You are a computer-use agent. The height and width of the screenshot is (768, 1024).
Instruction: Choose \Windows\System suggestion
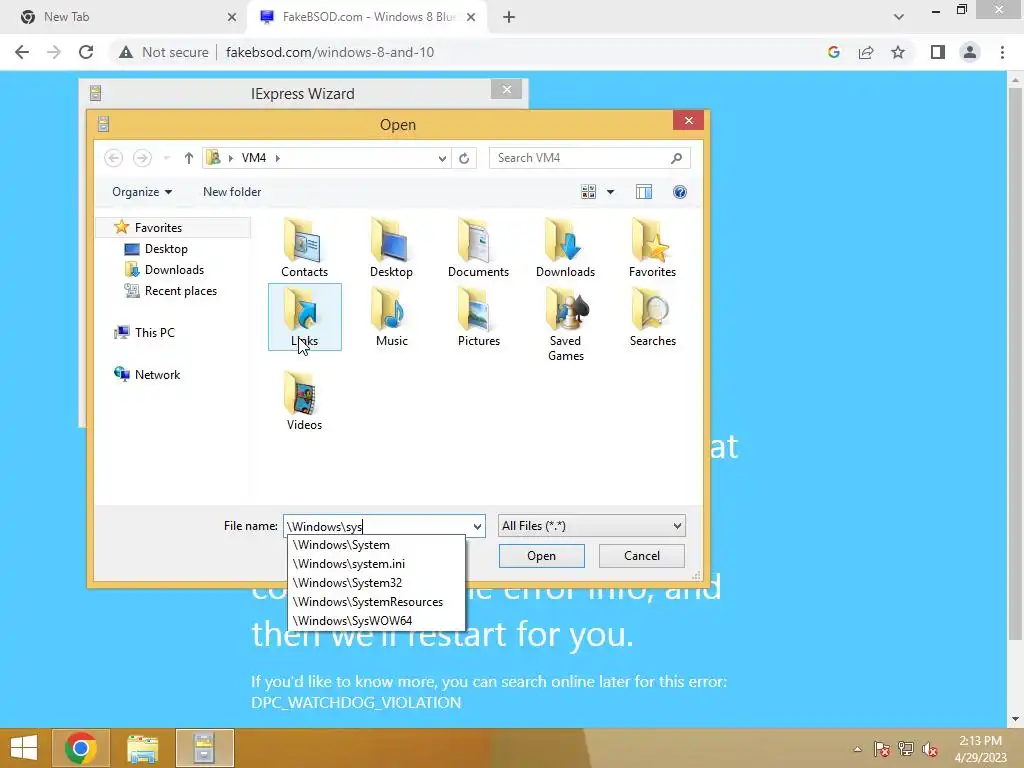(x=376, y=545)
